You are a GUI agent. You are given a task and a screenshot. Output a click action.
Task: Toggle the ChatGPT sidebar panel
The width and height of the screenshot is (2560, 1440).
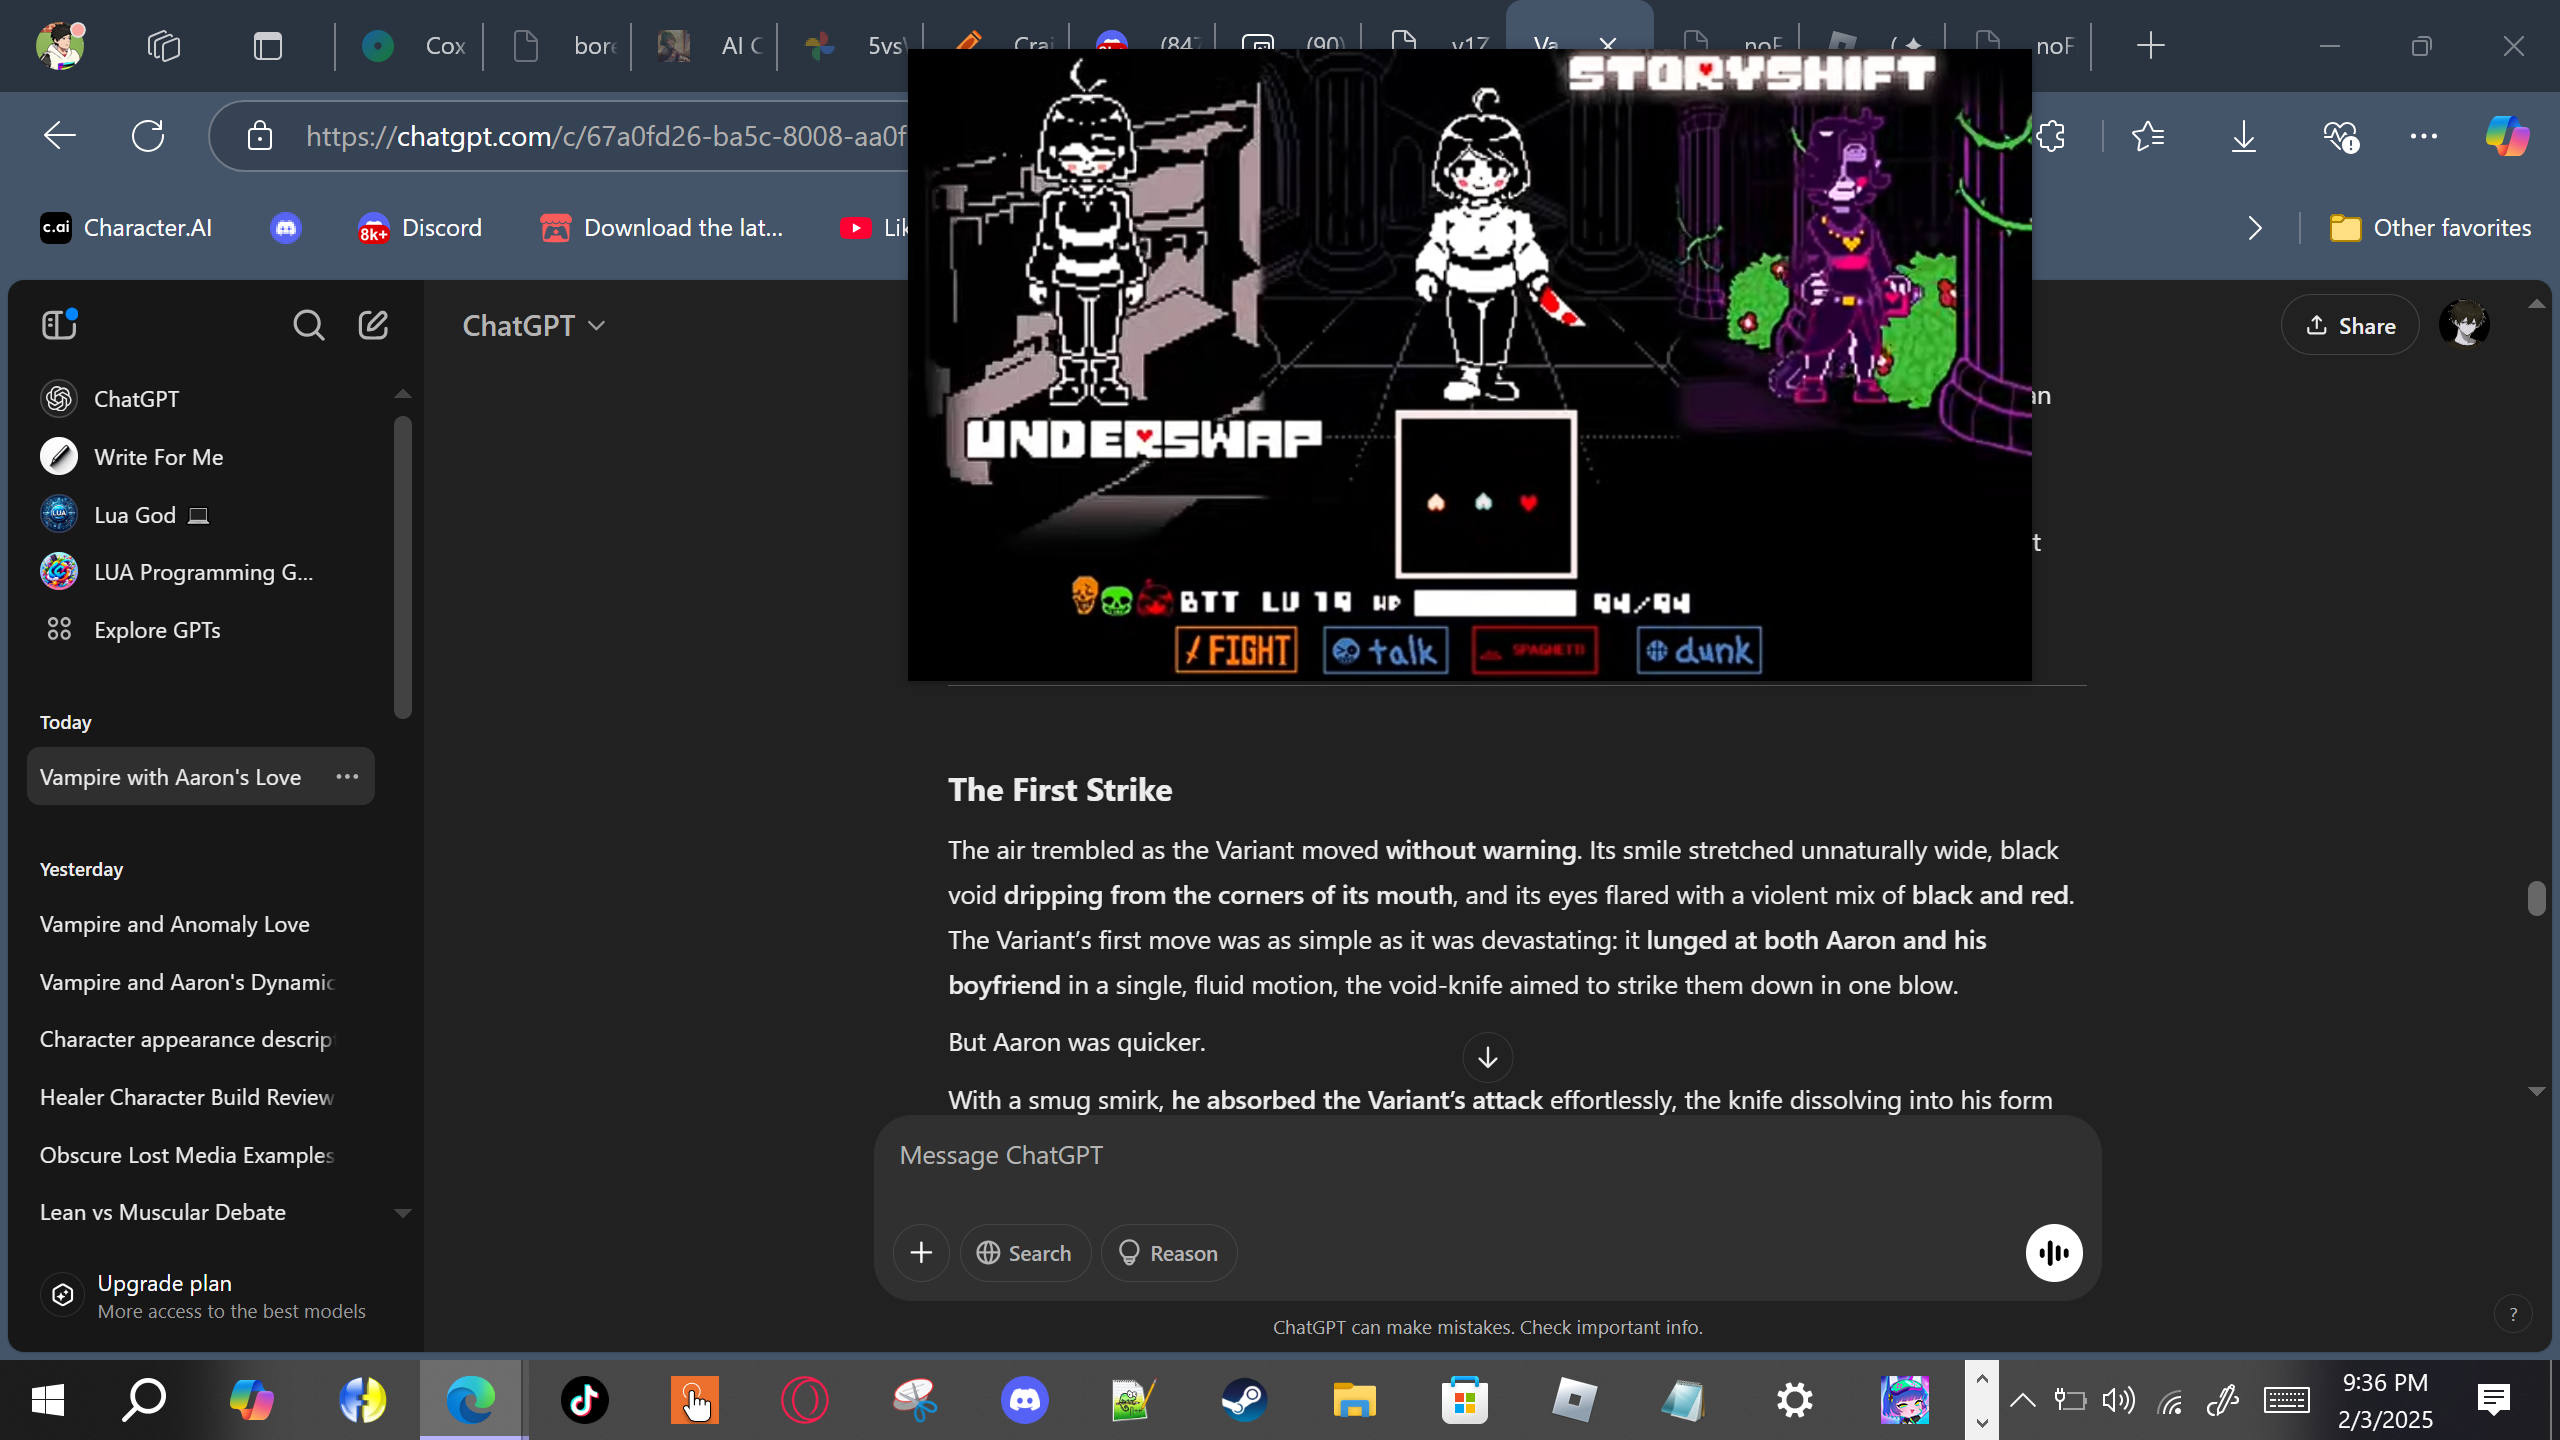tap(59, 325)
